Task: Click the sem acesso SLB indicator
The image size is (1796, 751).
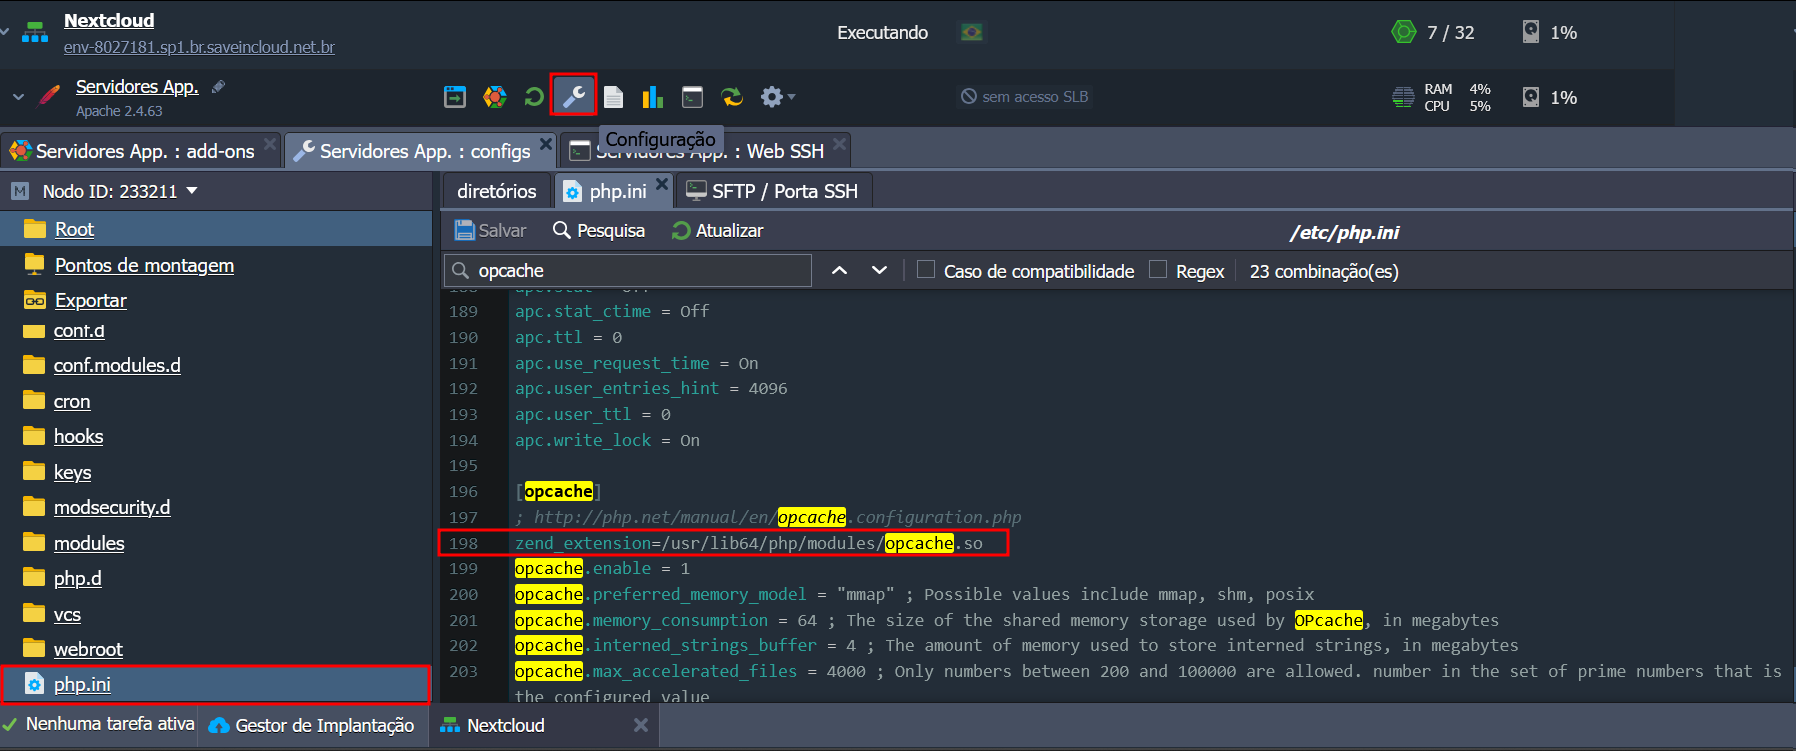Action: coord(1025,97)
